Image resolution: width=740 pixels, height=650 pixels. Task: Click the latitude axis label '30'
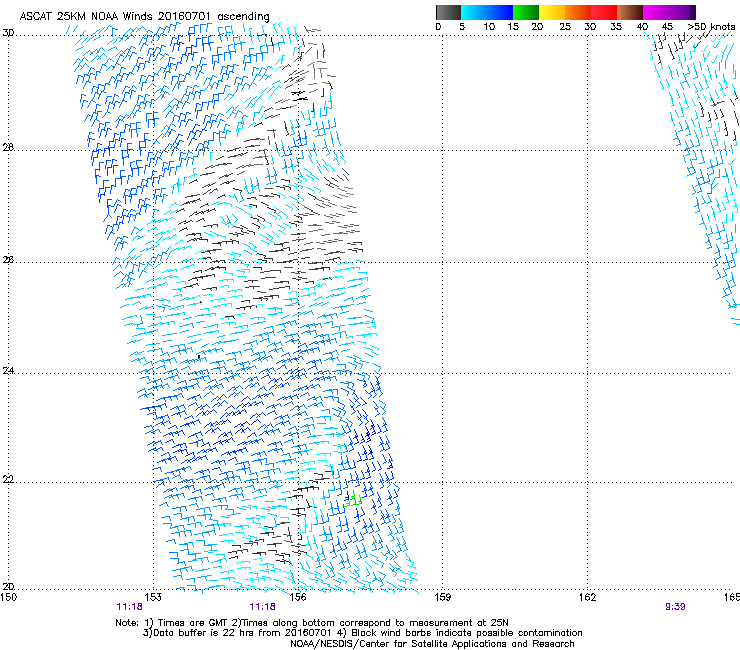pyautogui.click(x=8, y=33)
